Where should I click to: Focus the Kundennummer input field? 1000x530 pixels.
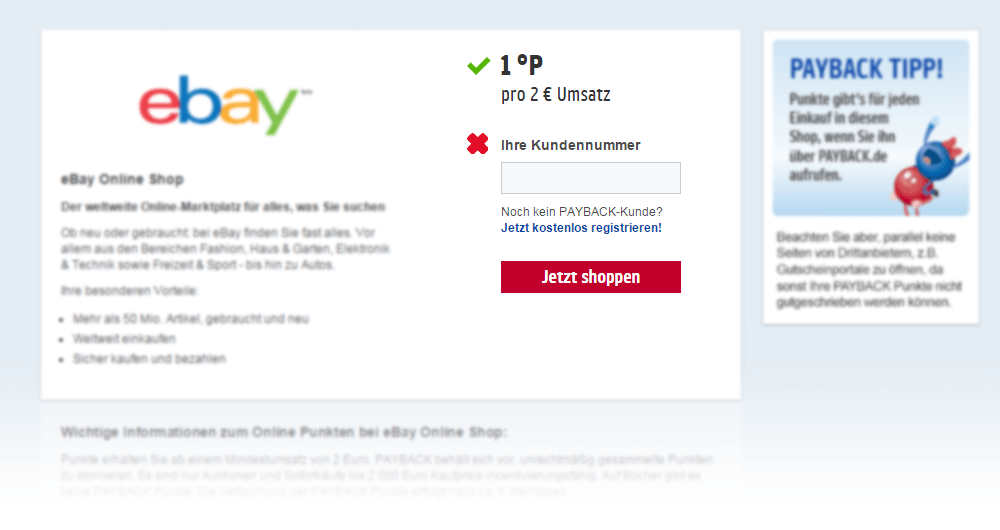coord(591,178)
